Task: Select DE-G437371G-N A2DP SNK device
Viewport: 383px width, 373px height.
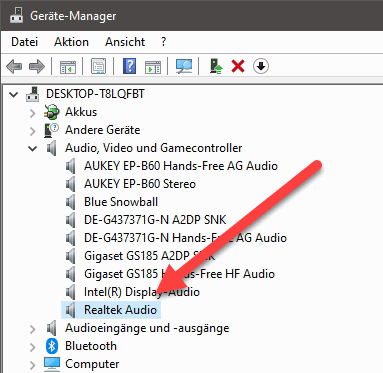Action: coord(155,220)
